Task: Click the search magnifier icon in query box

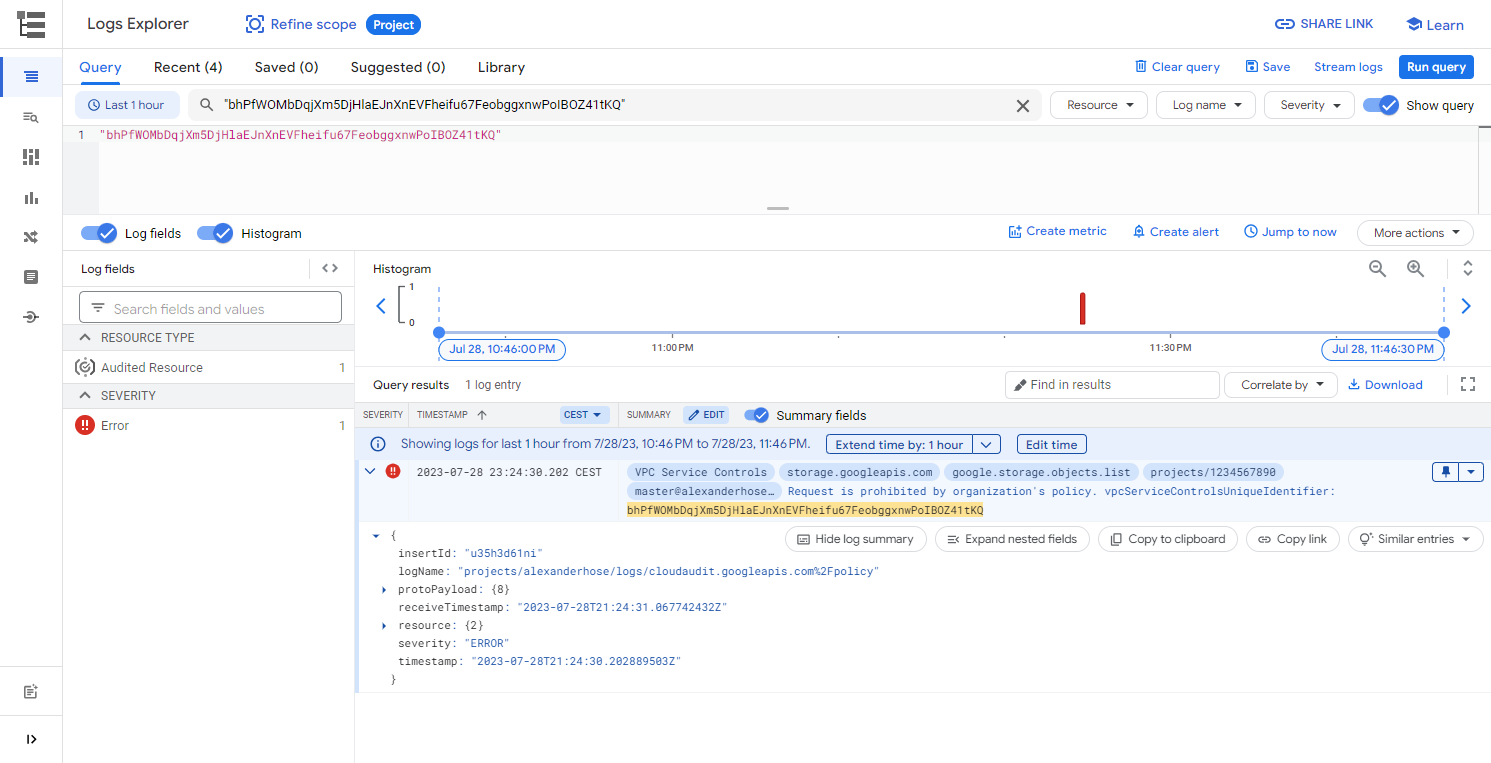Action: pos(207,105)
